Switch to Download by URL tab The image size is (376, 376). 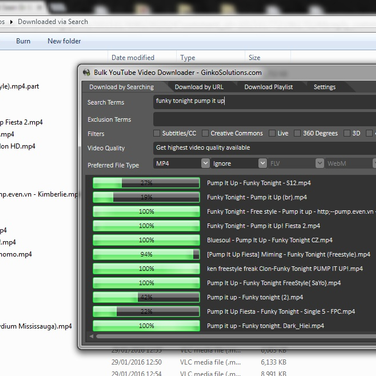click(x=199, y=87)
